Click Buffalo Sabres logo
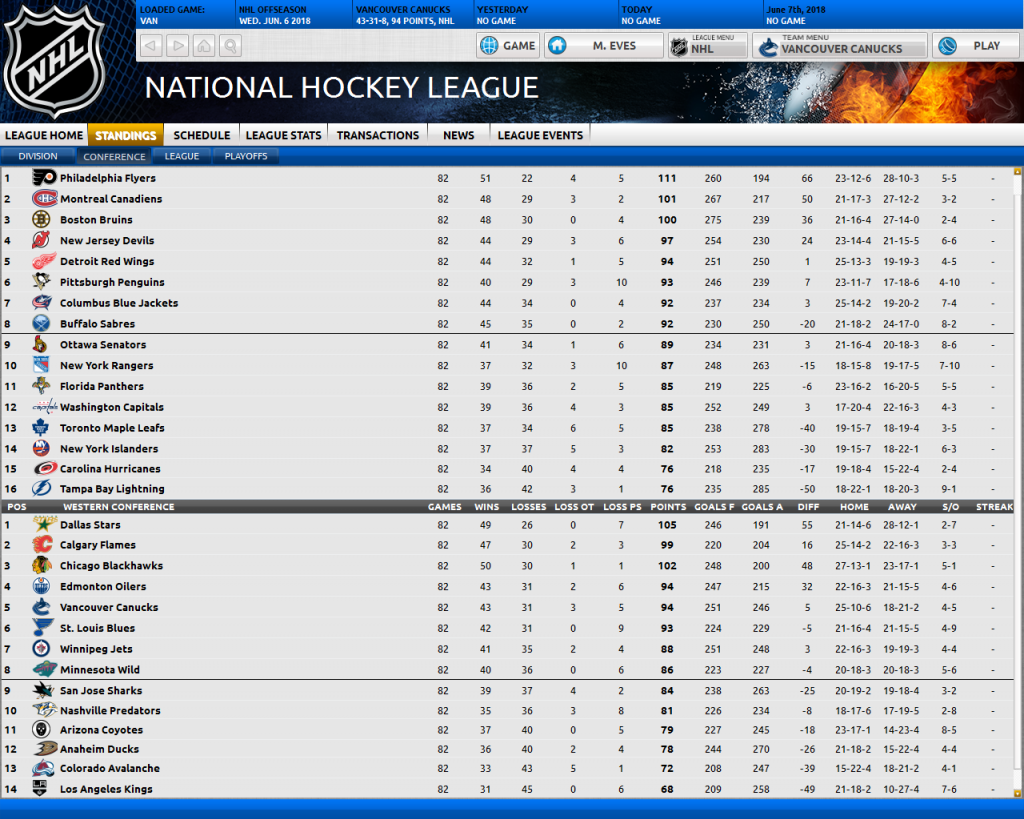1024x819 pixels. (x=41, y=323)
